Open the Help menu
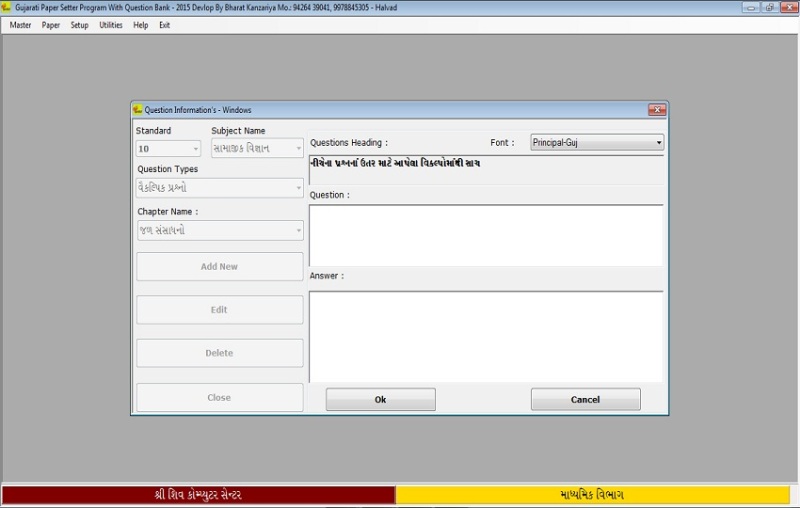Image resolution: width=800 pixels, height=508 pixels. pos(141,25)
